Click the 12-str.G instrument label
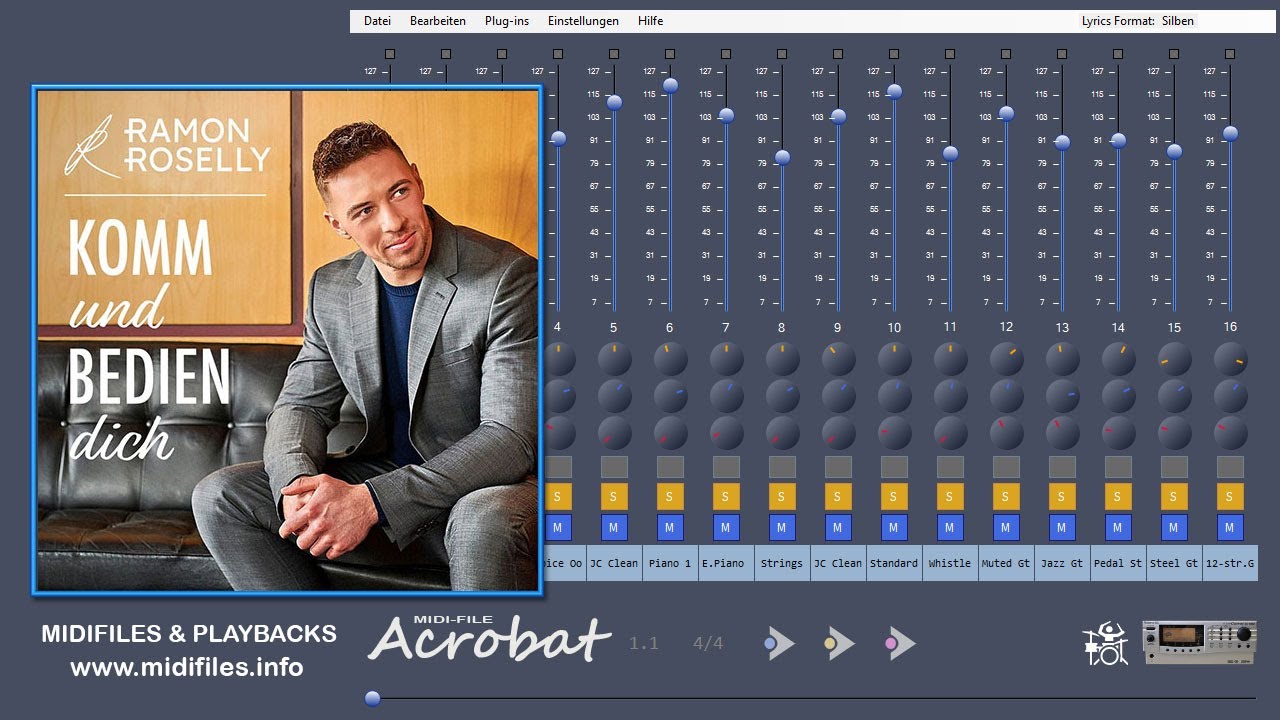Viewport: 1280px width, 720px height. point(1230,563)
